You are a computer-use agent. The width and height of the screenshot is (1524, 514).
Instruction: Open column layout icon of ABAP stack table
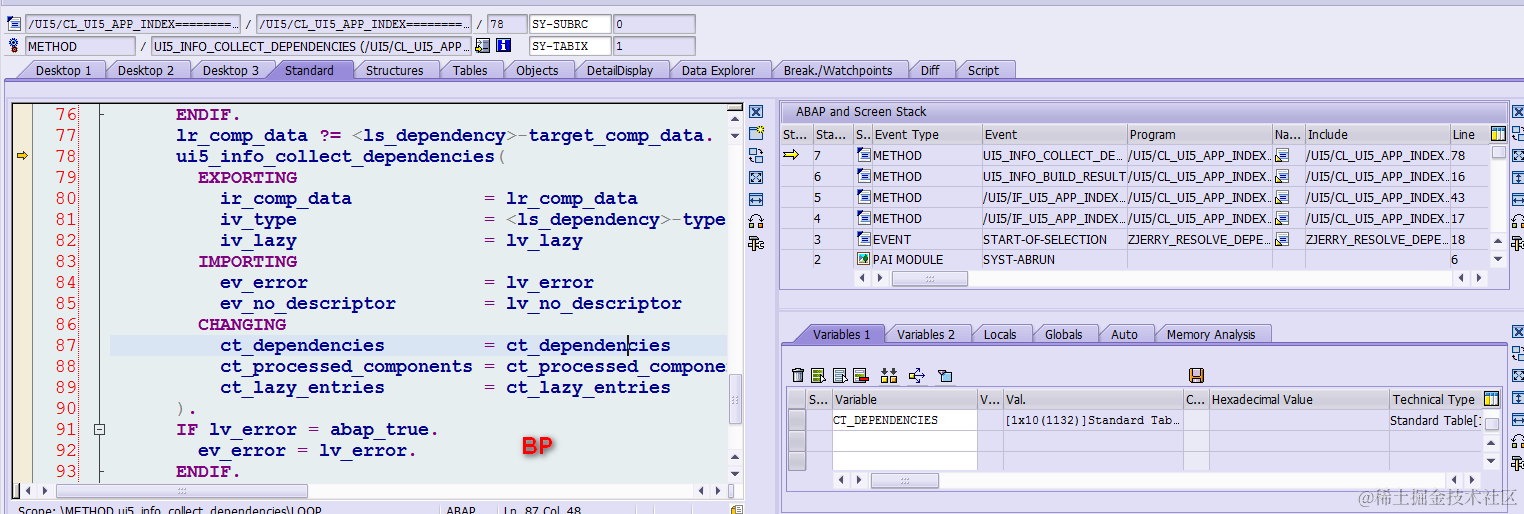click(x=1498, y=134)
